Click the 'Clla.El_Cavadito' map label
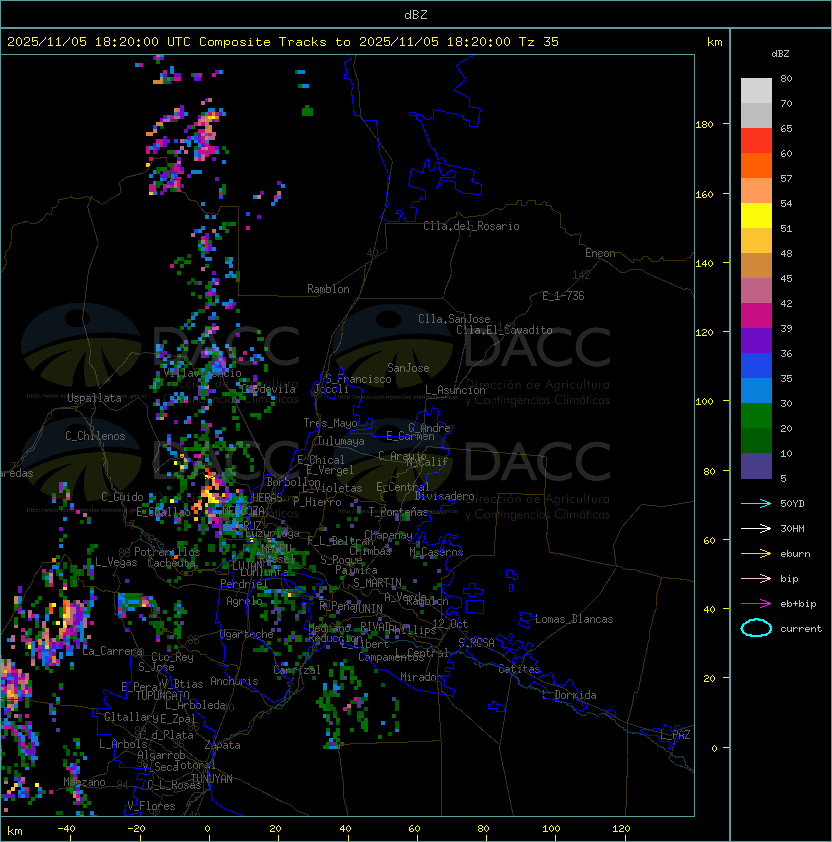 click(x=504, y=330)
